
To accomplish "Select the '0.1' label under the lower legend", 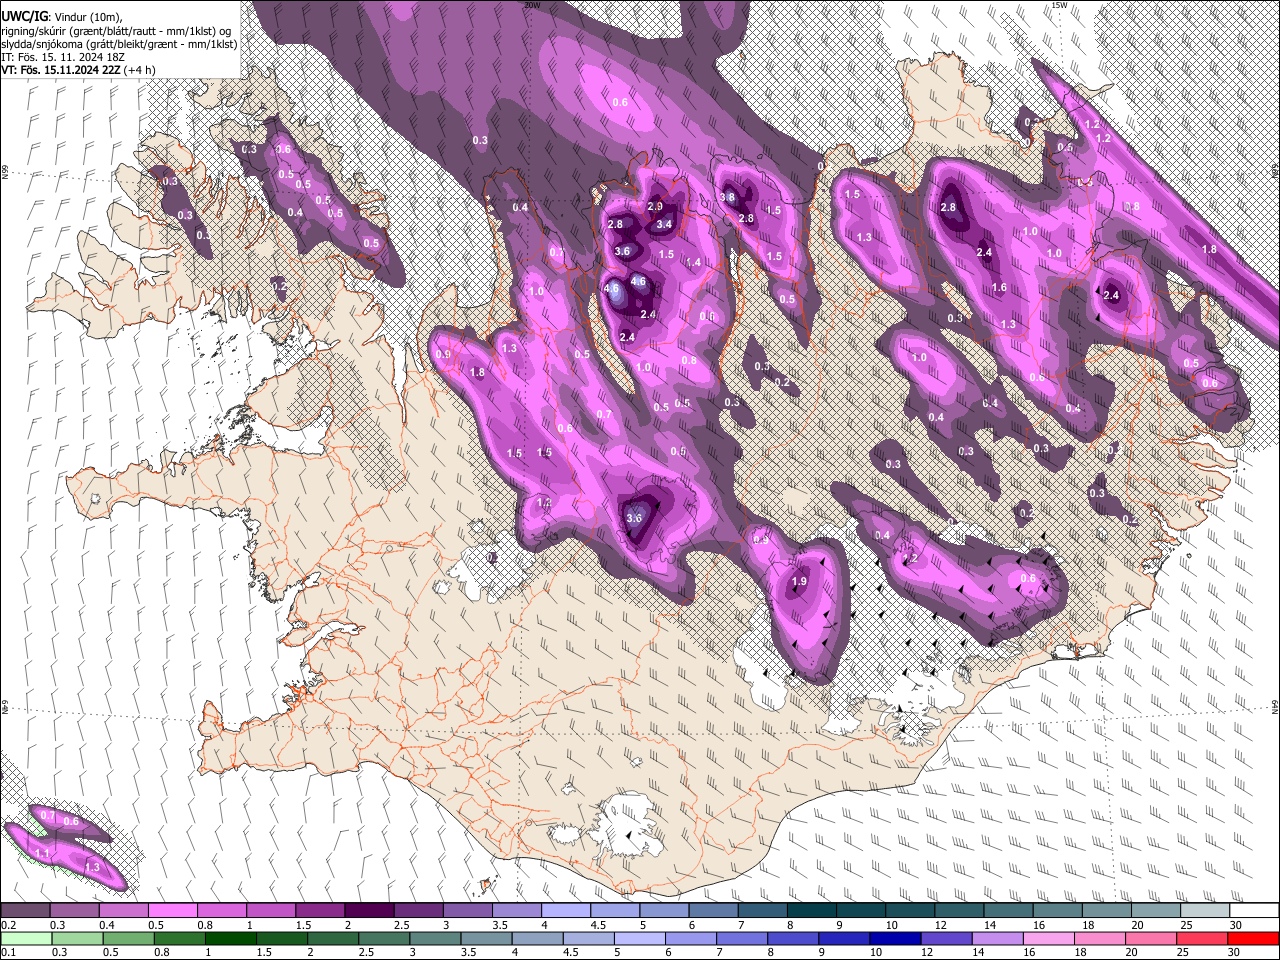I will (x=8, y=952).
